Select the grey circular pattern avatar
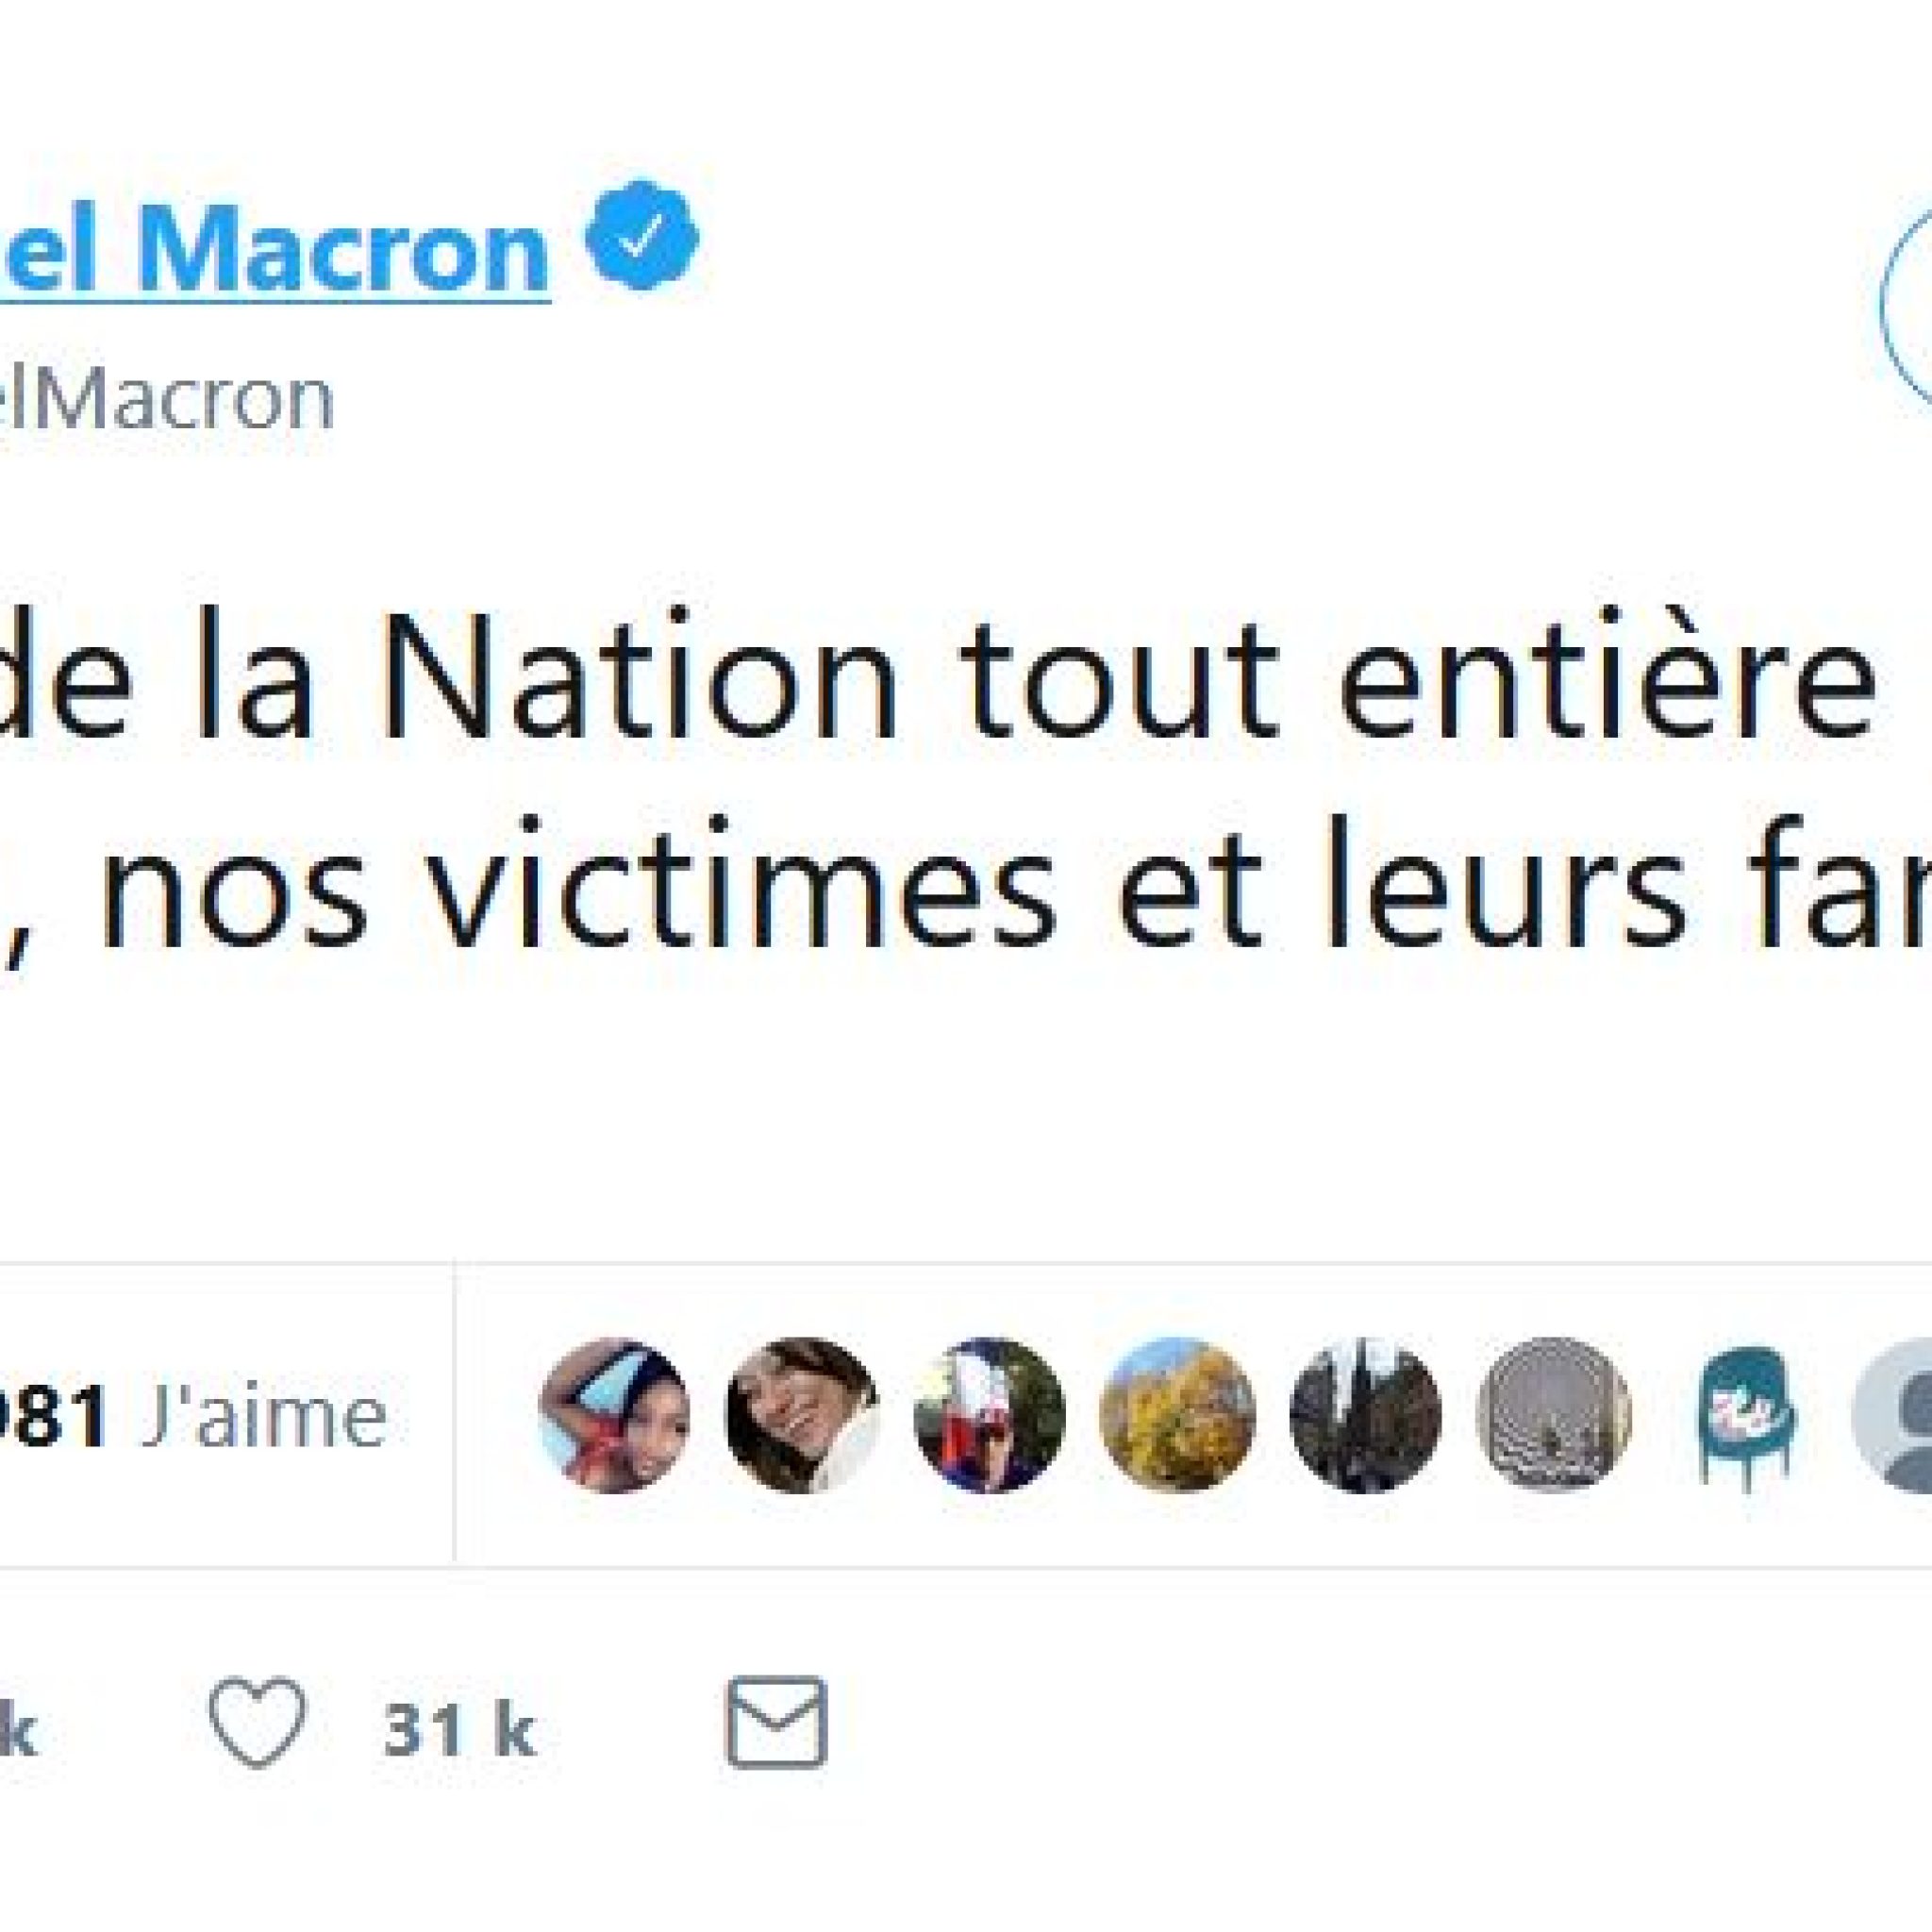 1553,1415
